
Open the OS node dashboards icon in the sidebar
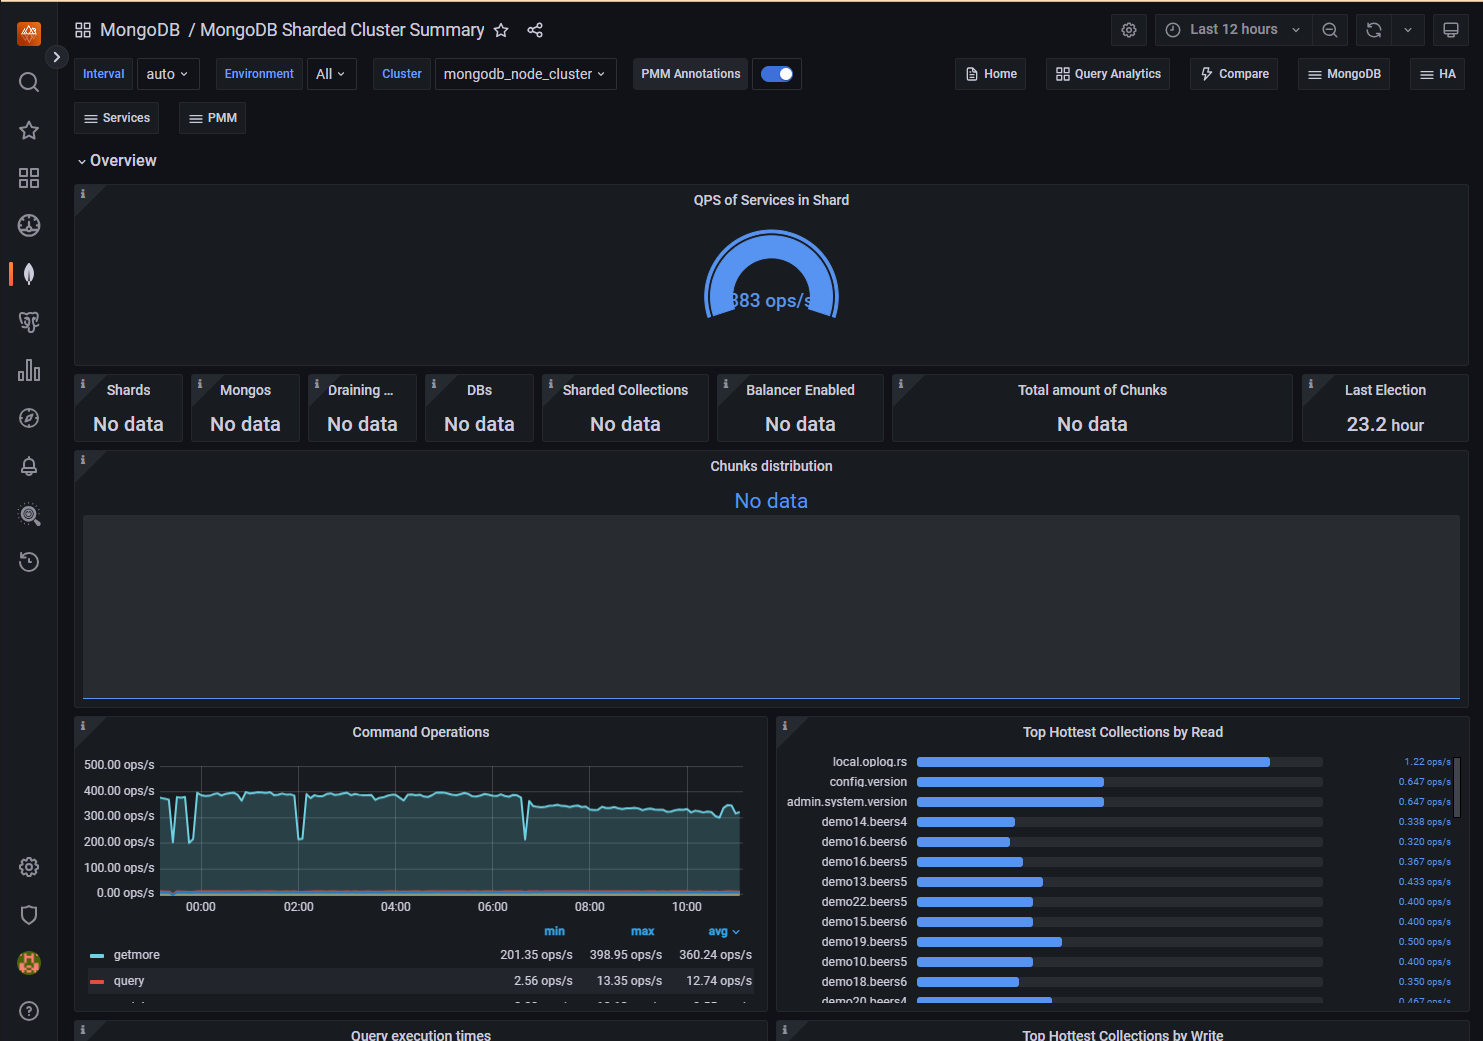29,226
